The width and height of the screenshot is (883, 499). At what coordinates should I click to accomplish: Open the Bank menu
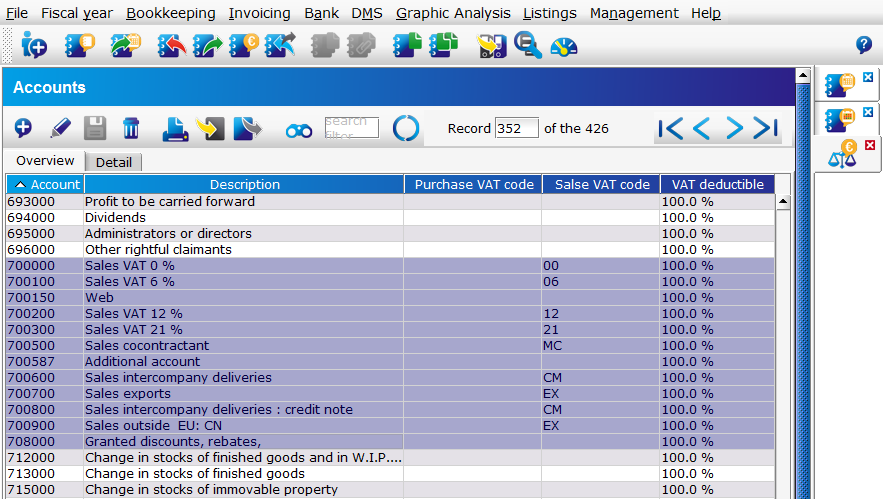click(x=322, y=13)
